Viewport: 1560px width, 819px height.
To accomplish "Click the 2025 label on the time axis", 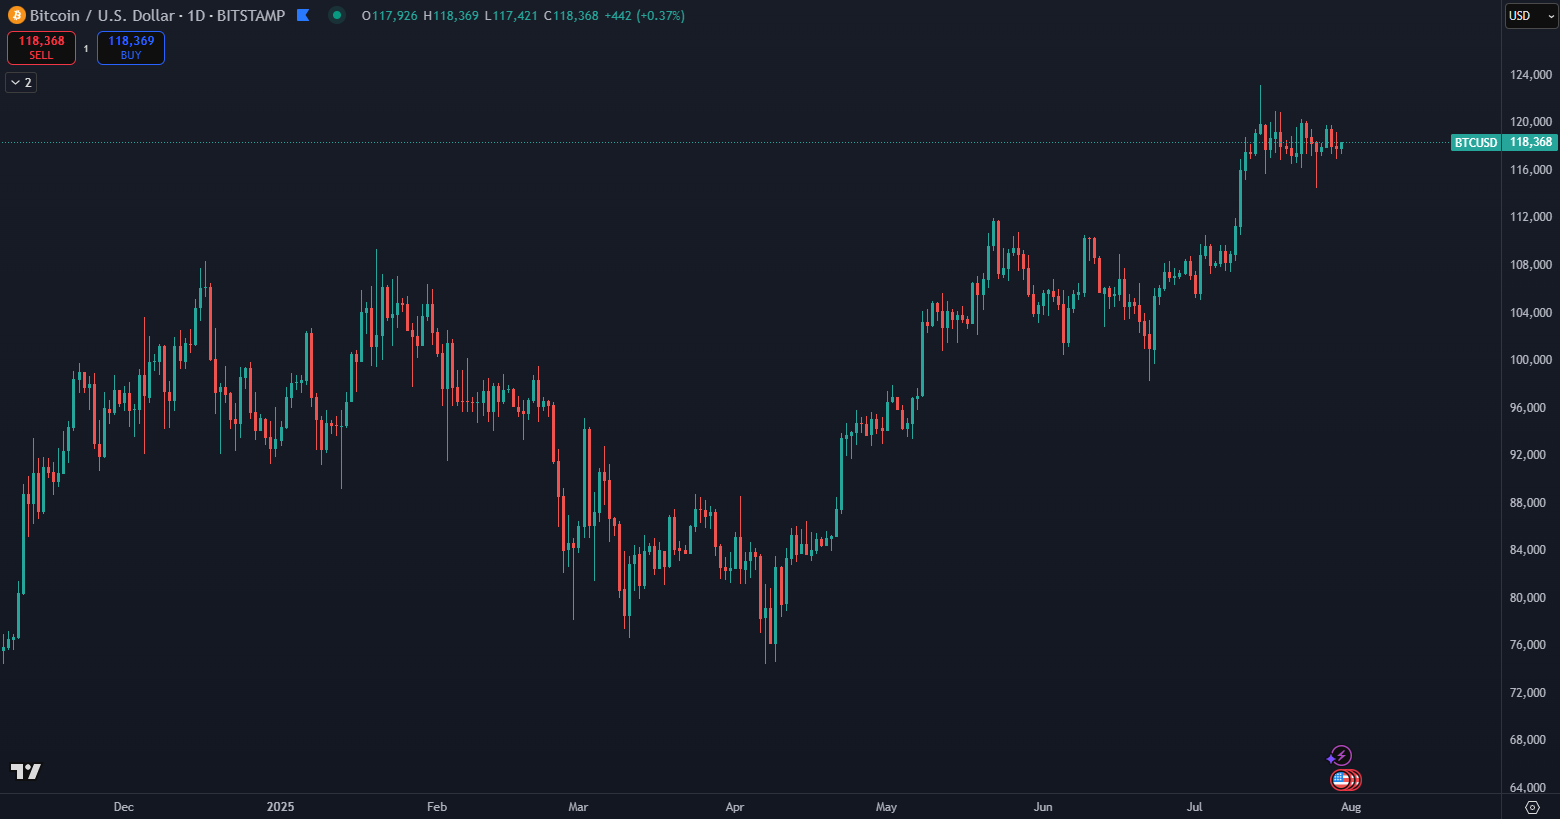I will (x=281, y=807).
